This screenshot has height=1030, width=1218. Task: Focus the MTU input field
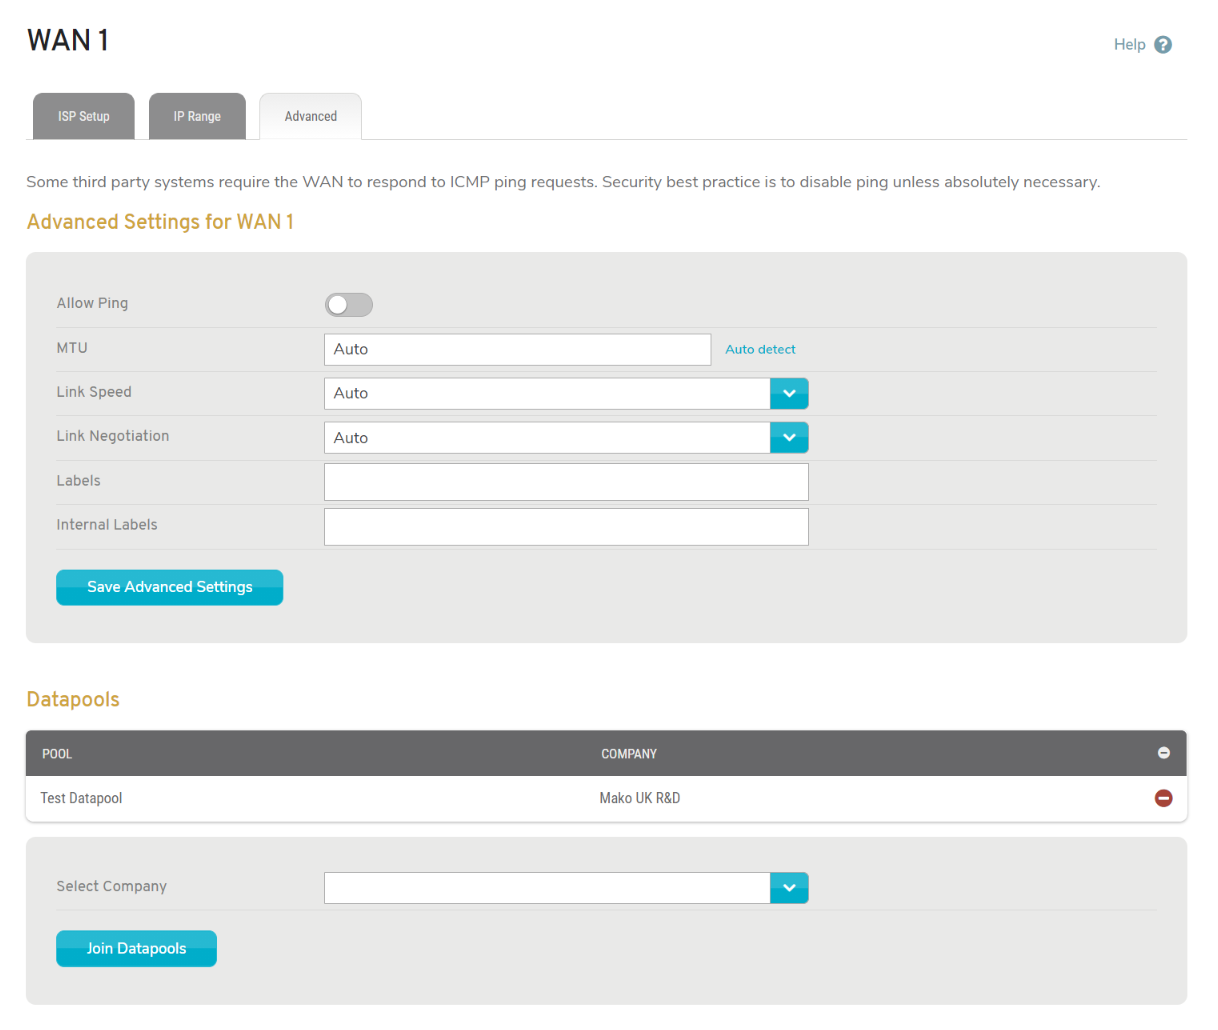[x=517, y=350]
